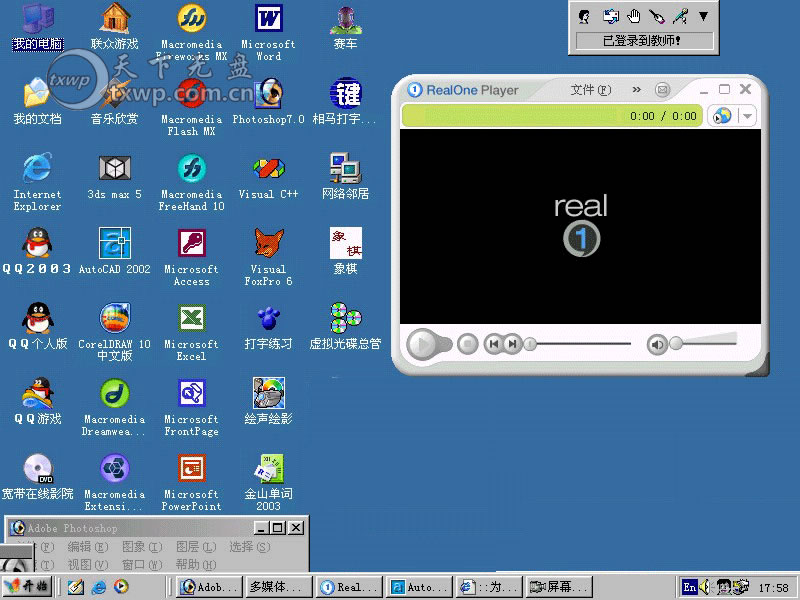Click the RealOne Player stop button
800x600 pixels.
coord(467,344)
